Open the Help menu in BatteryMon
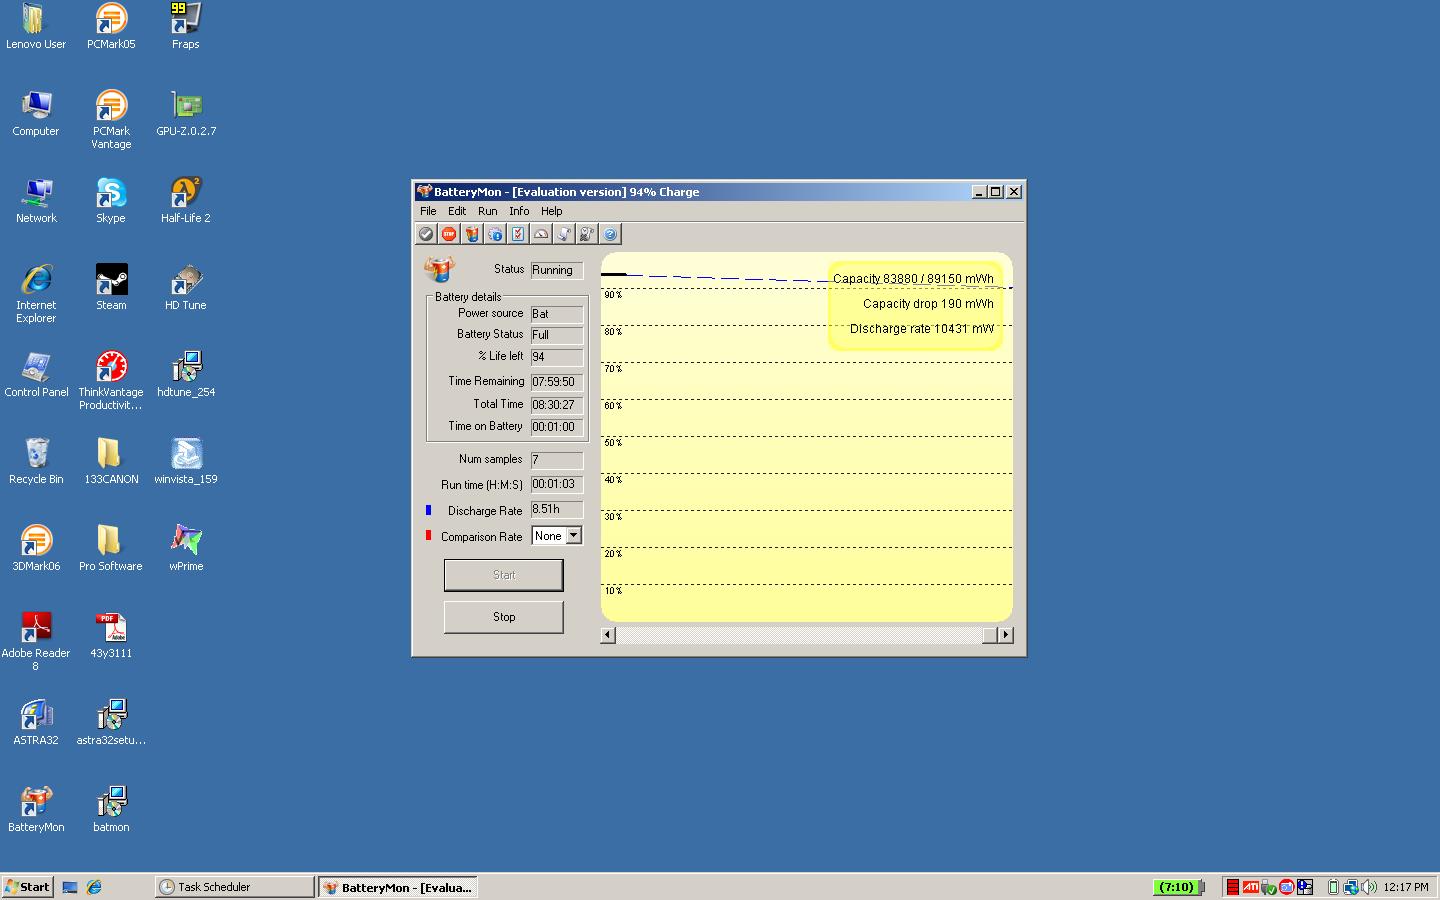The width and height of the screenshot is (1440, 900). click(552, 211)
